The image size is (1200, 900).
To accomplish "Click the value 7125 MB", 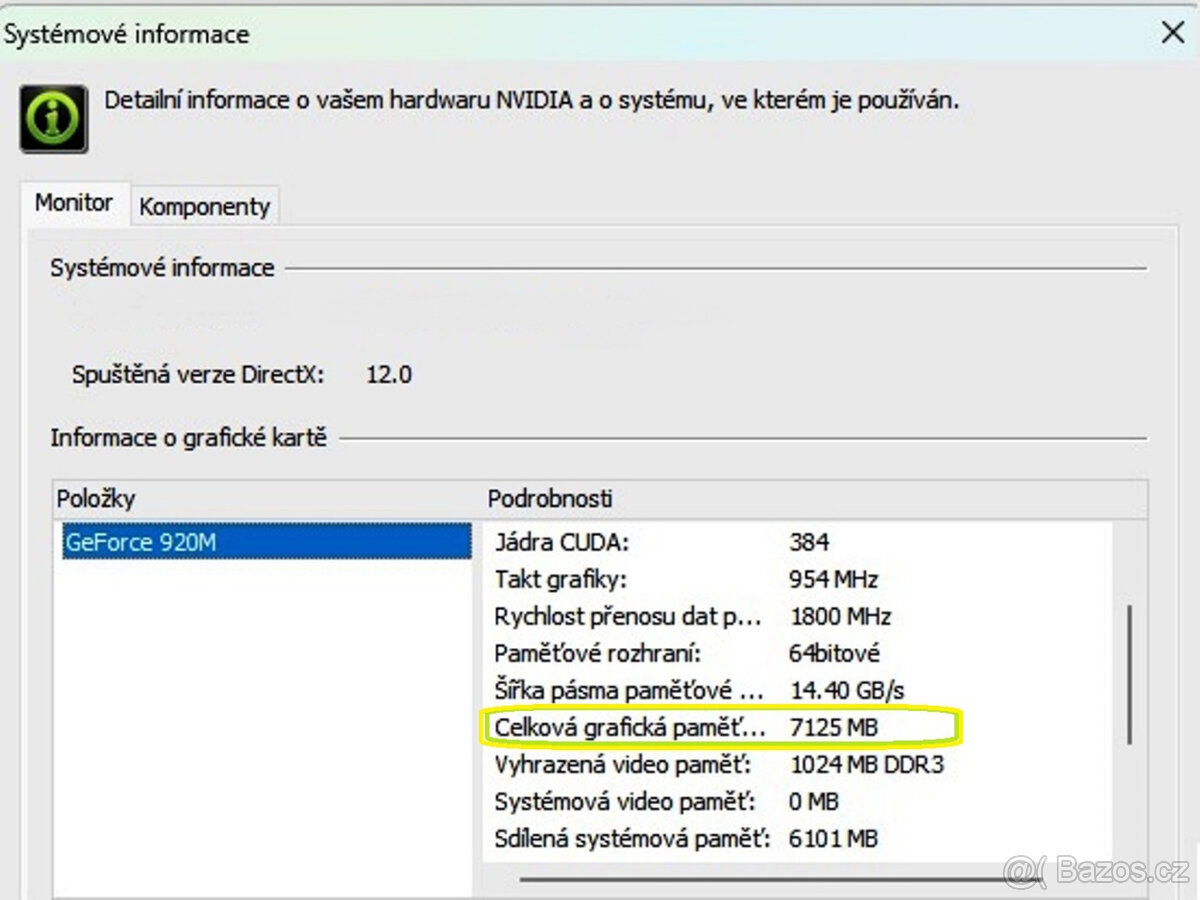I will point(836,727).
